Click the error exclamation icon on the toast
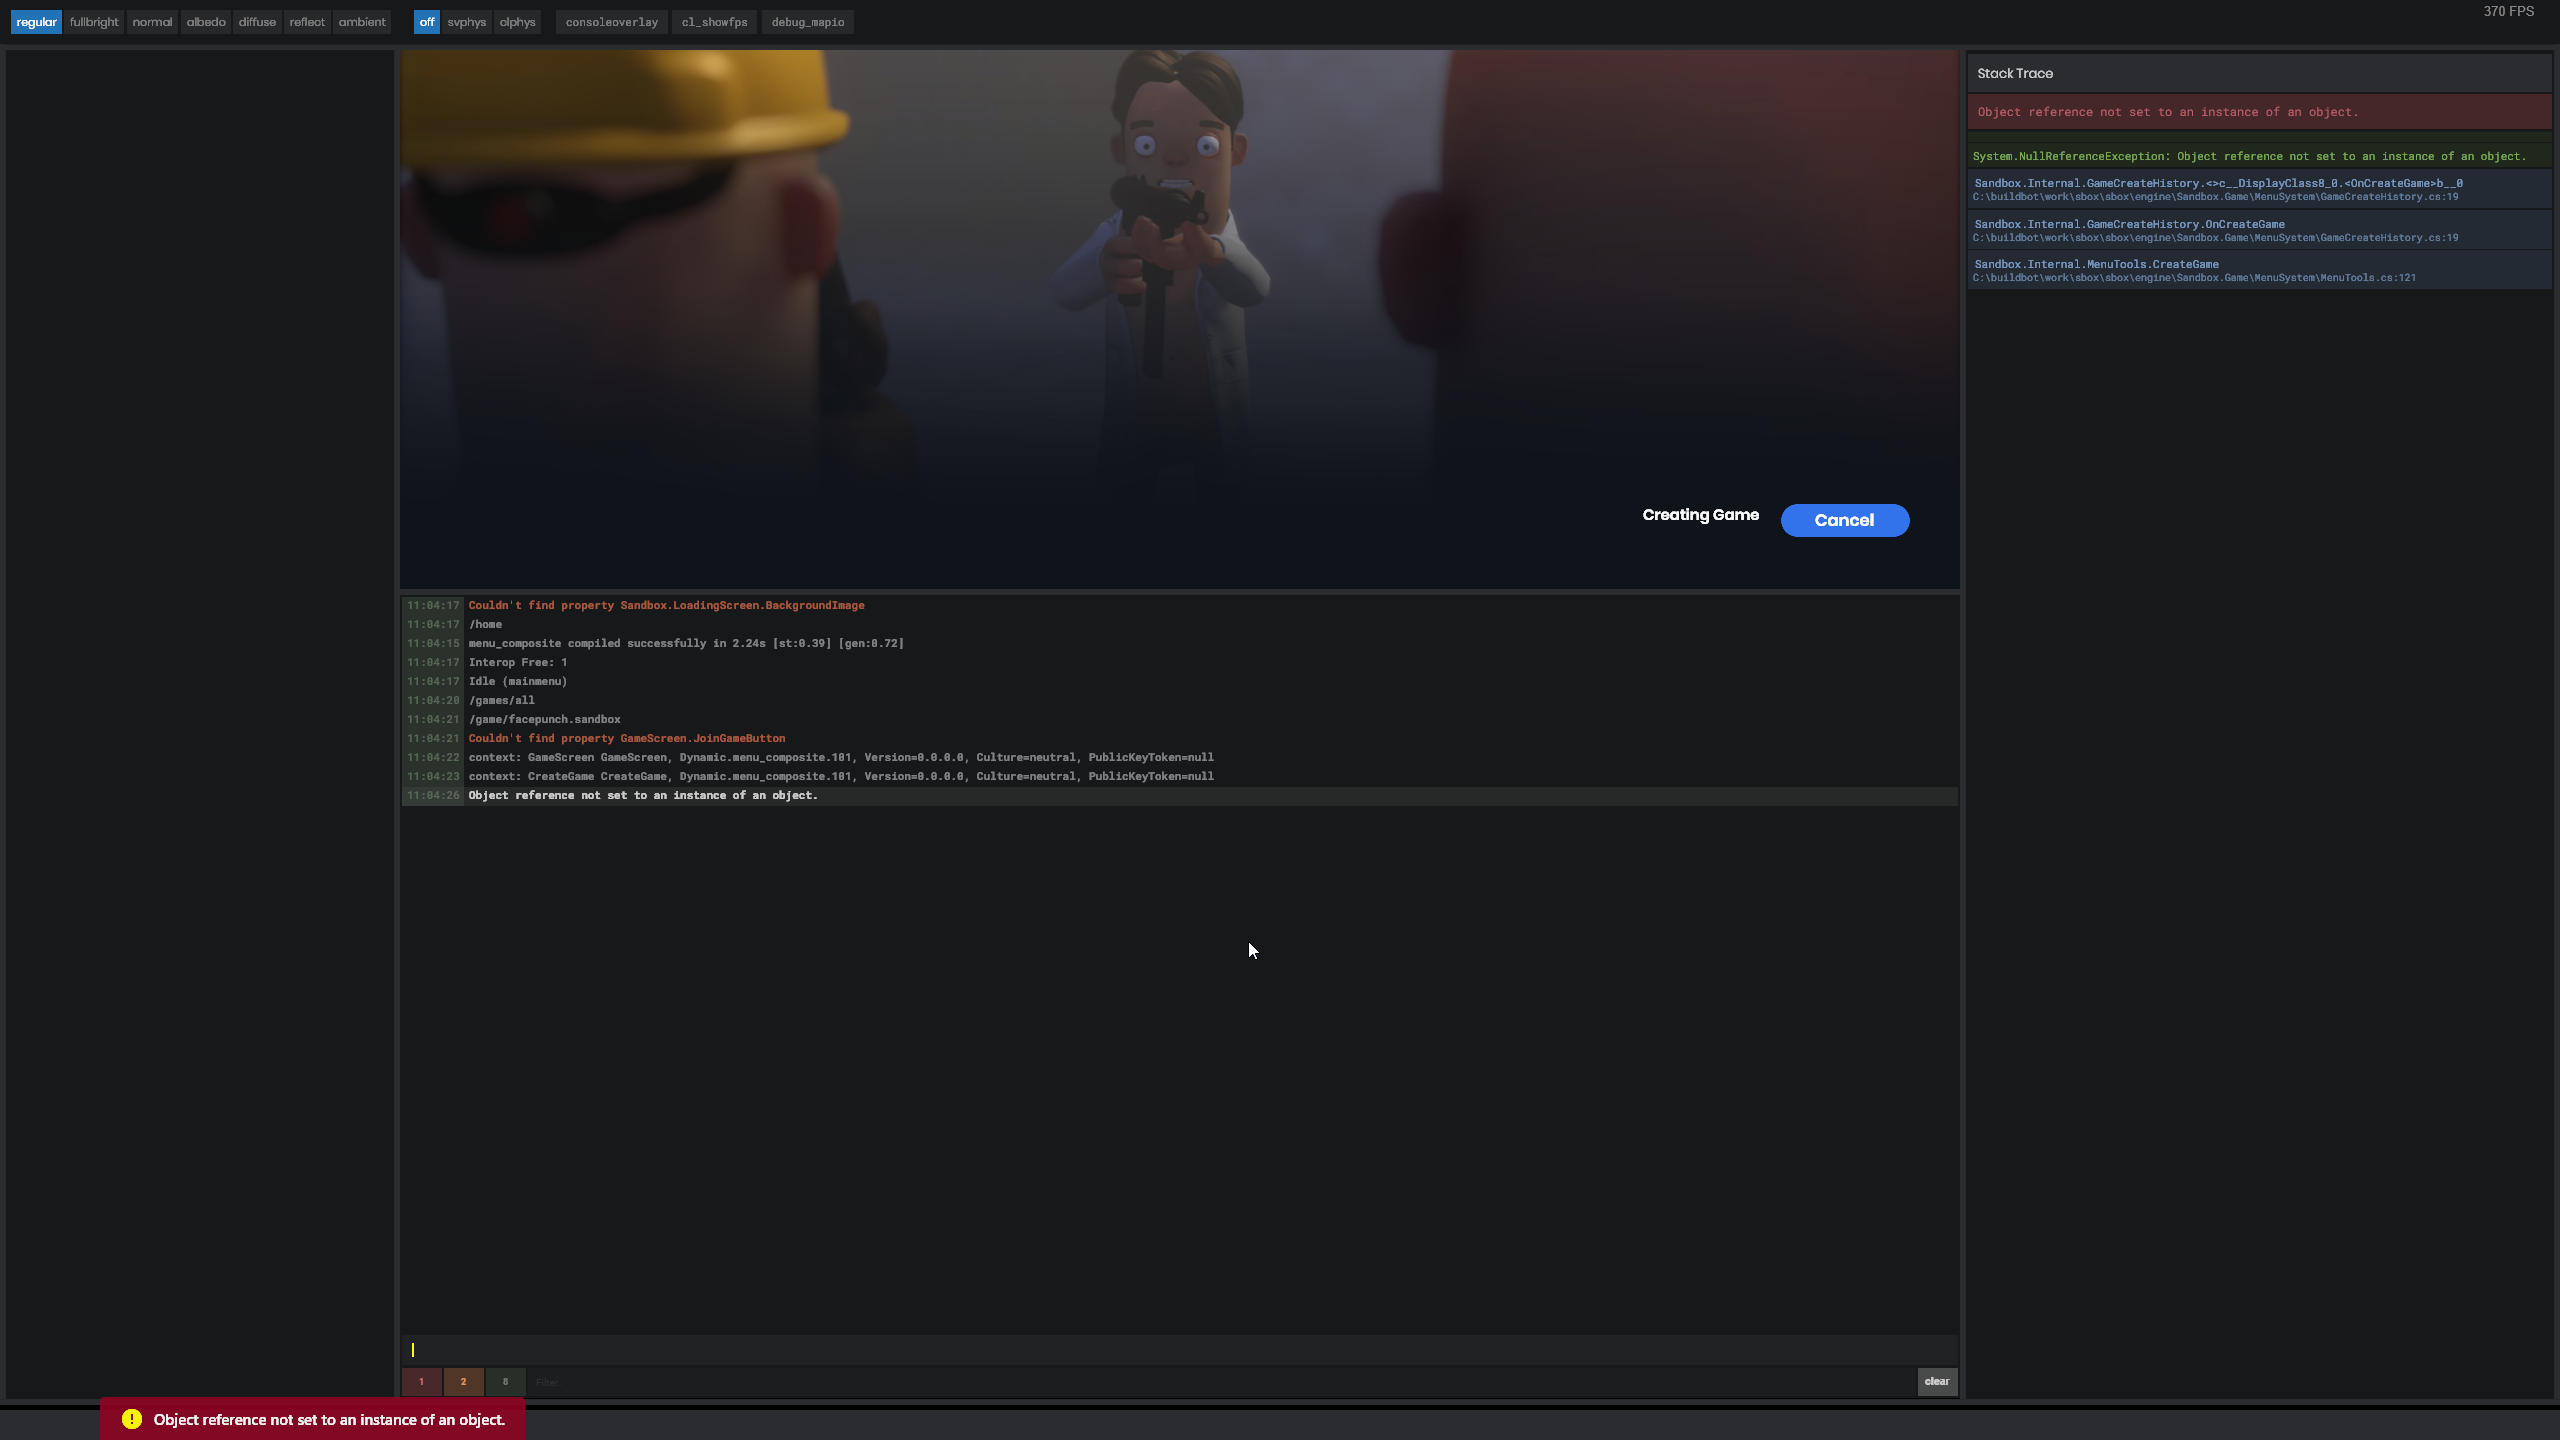Image resolution: width=2560 pixels, height=1440 pixels. pos(130,1418)
